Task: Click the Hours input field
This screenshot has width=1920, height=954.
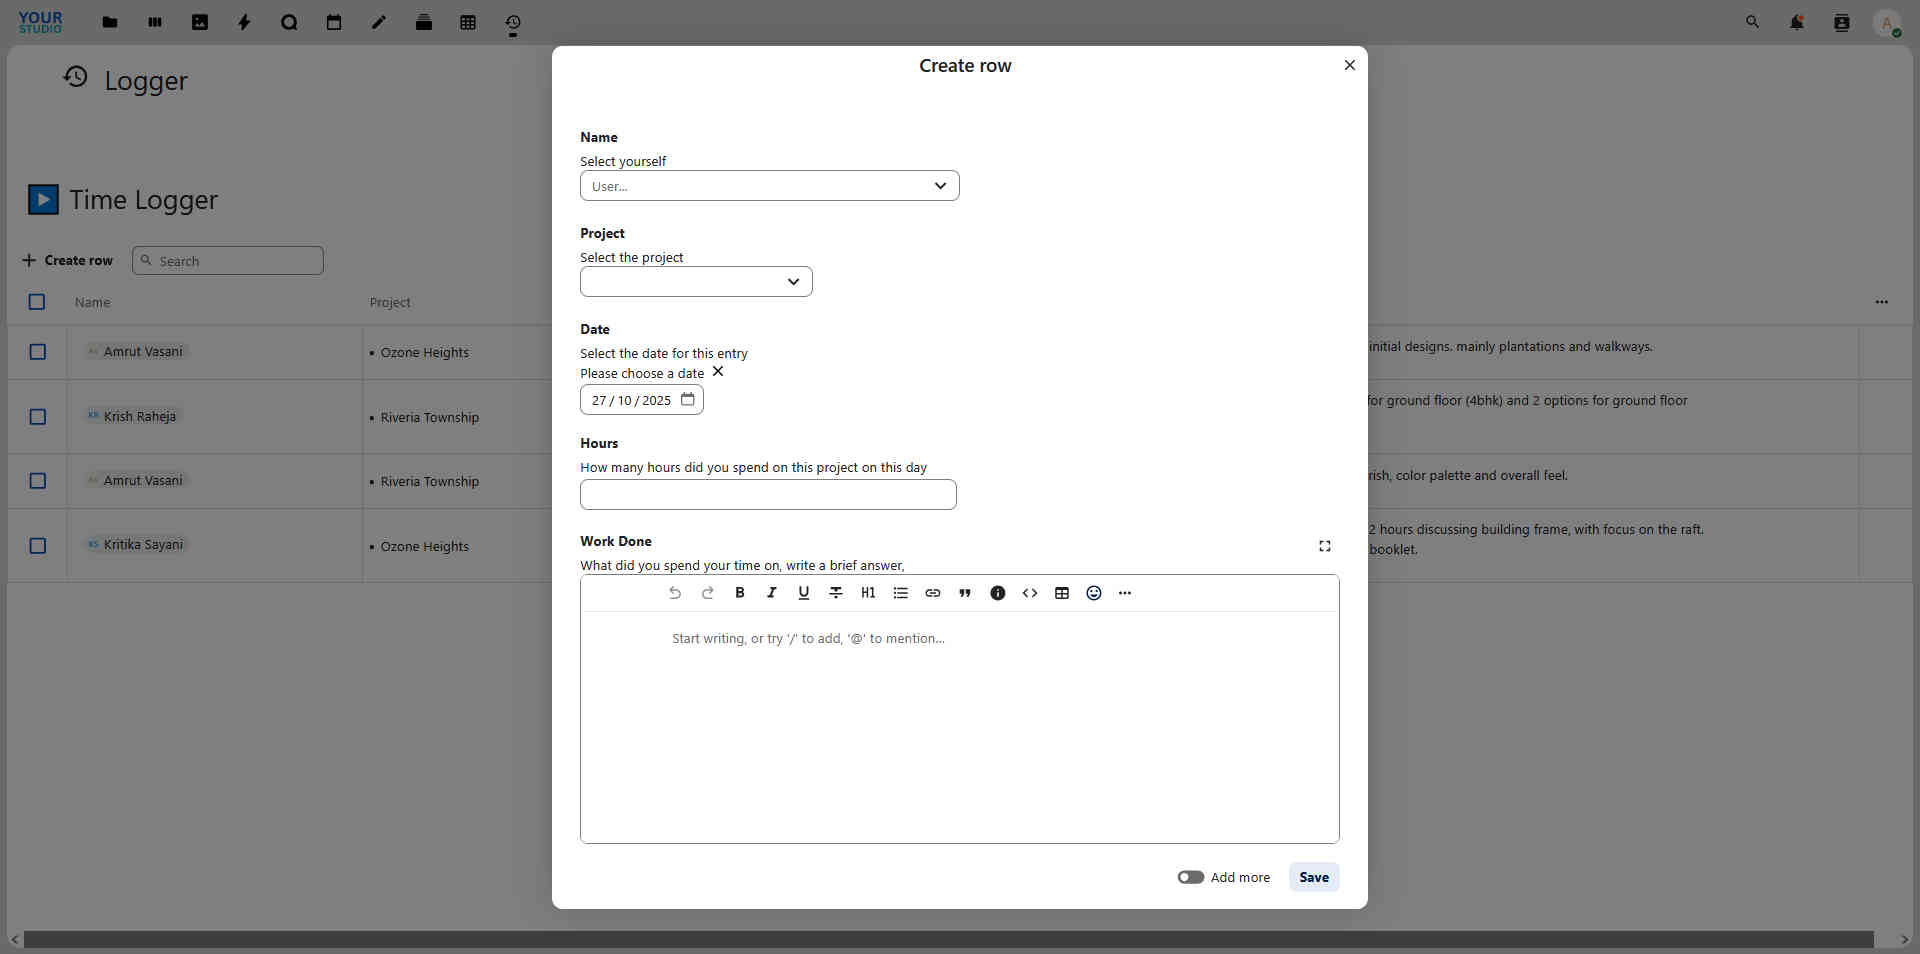Action: coord(768,495)
